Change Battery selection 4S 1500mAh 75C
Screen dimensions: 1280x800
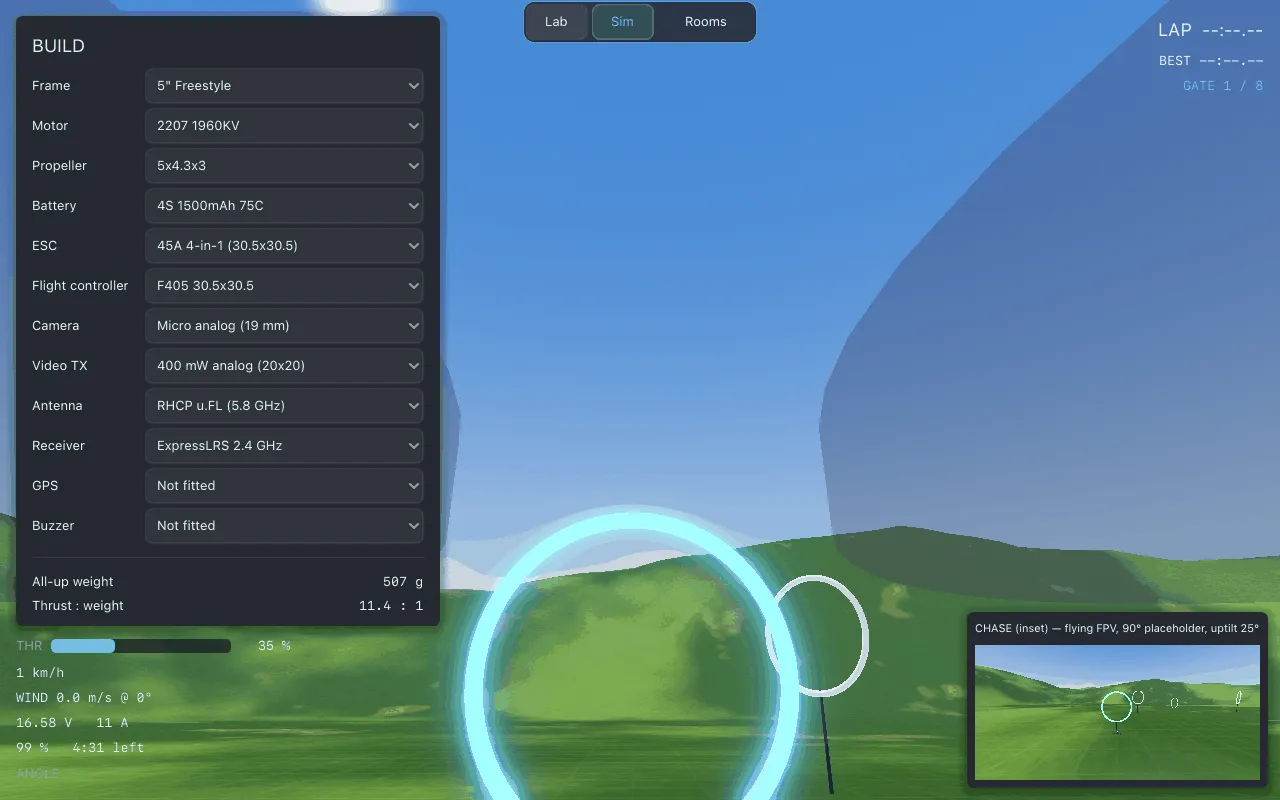pos(284,206)
